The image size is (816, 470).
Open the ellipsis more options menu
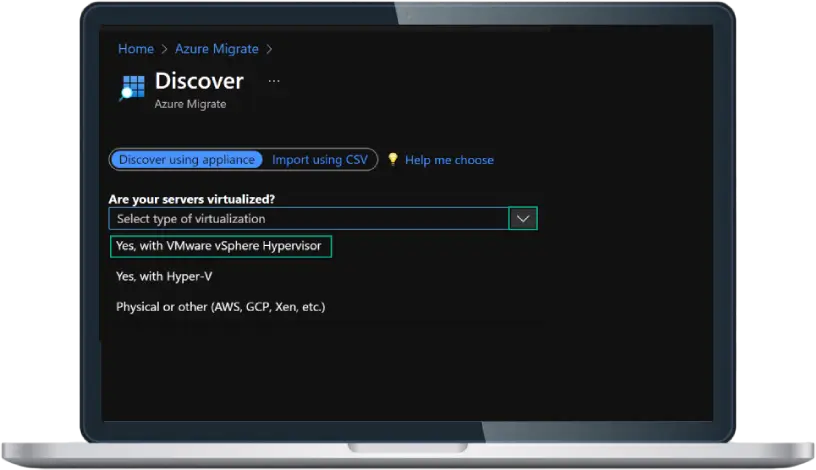274,81
